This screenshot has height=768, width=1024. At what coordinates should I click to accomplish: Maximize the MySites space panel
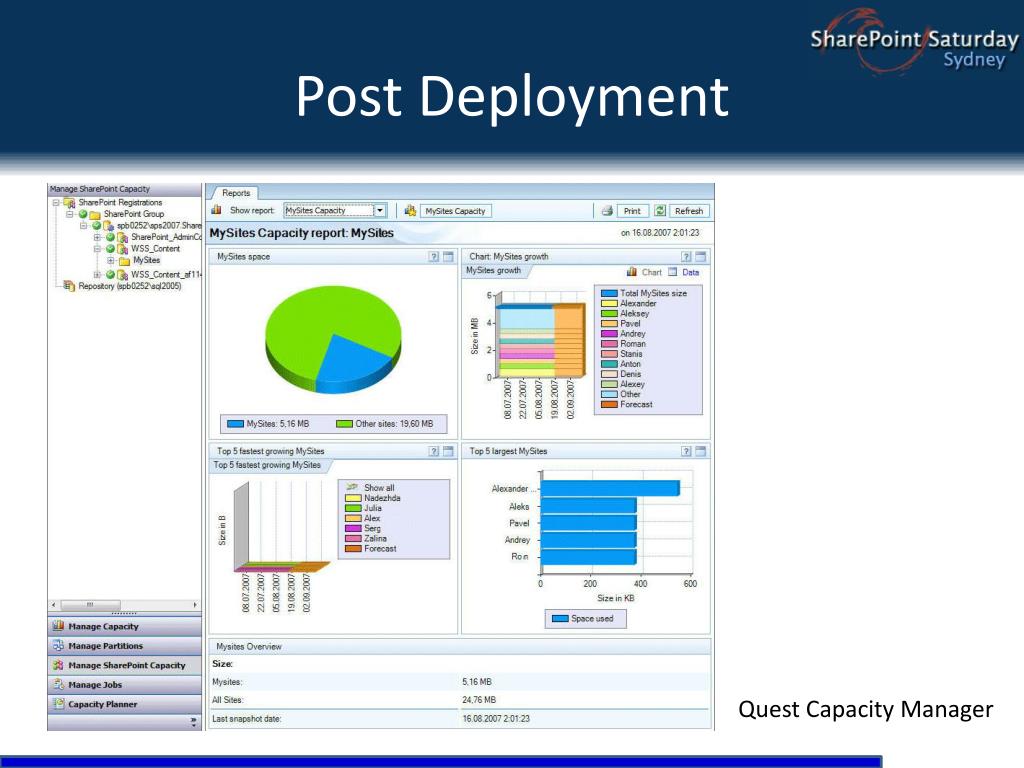448,257
